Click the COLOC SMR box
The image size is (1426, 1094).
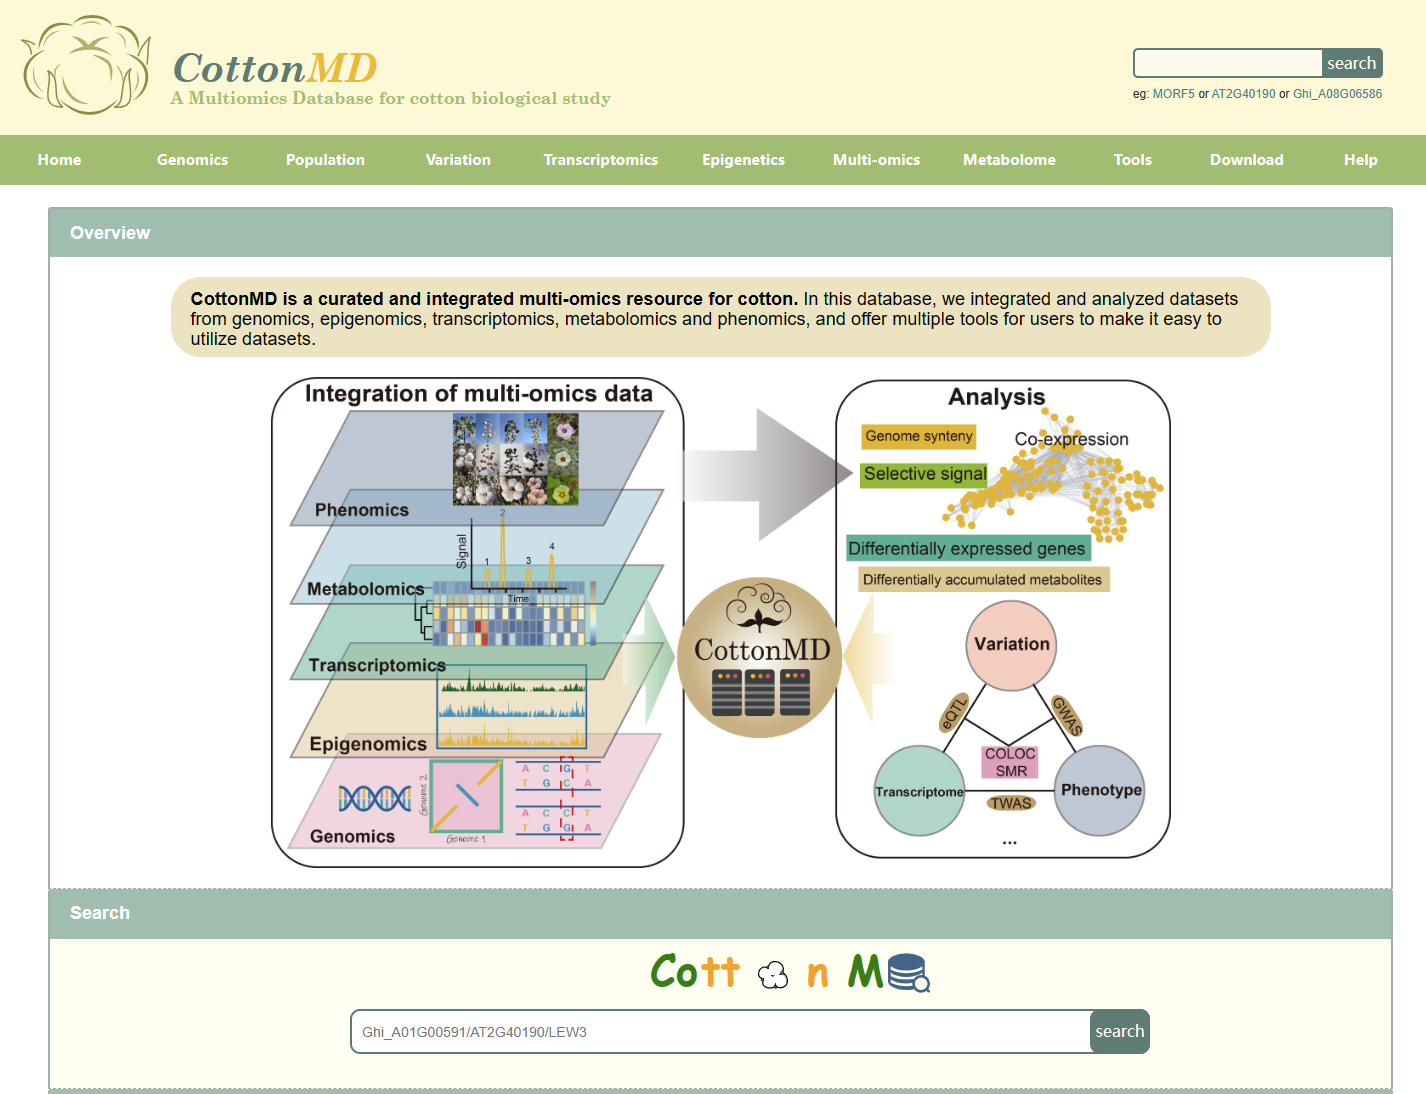pos(1010,762)
